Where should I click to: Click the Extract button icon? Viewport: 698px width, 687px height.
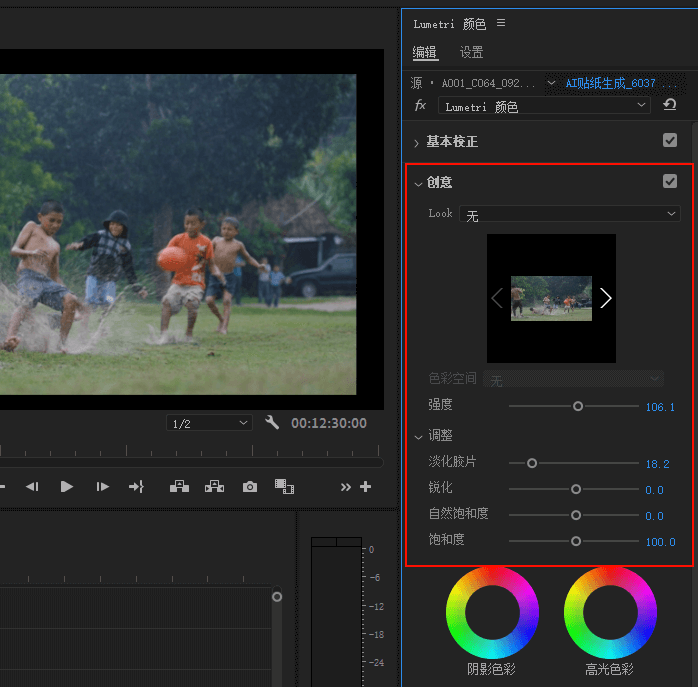214,487
